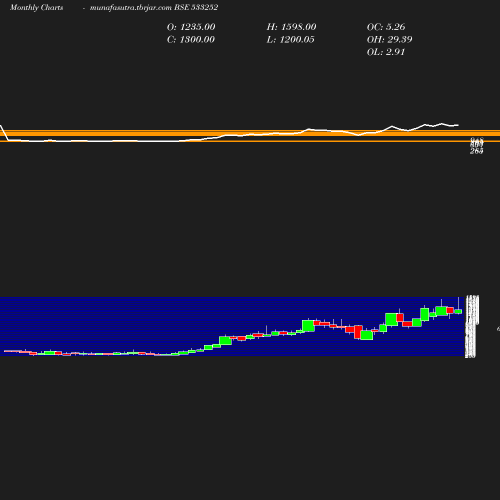Click the last green candlestick with tall wick
Image resolution: width=500 pixels, height=500 pixels.
458,311
